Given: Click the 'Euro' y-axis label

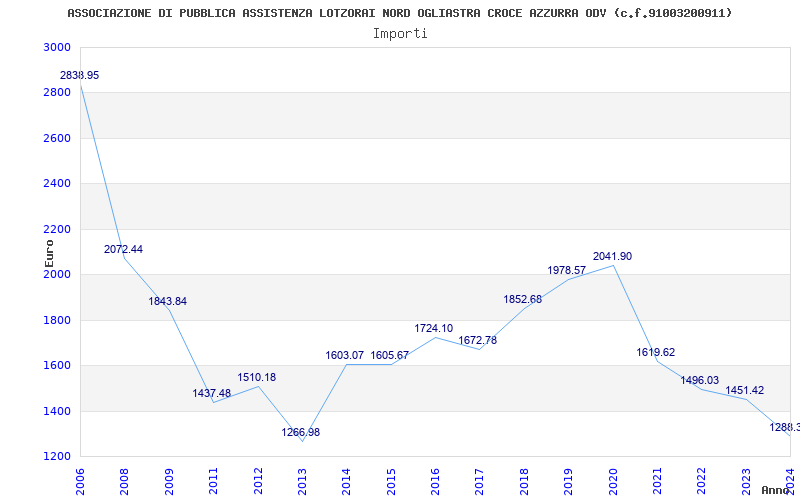Looking at the screenshot, I should (49, 254).
